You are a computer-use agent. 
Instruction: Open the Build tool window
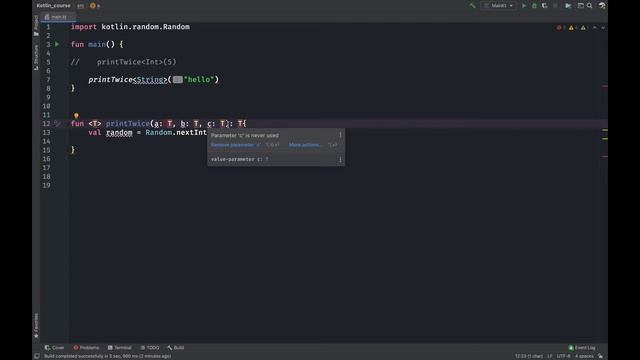pos(176,348)
